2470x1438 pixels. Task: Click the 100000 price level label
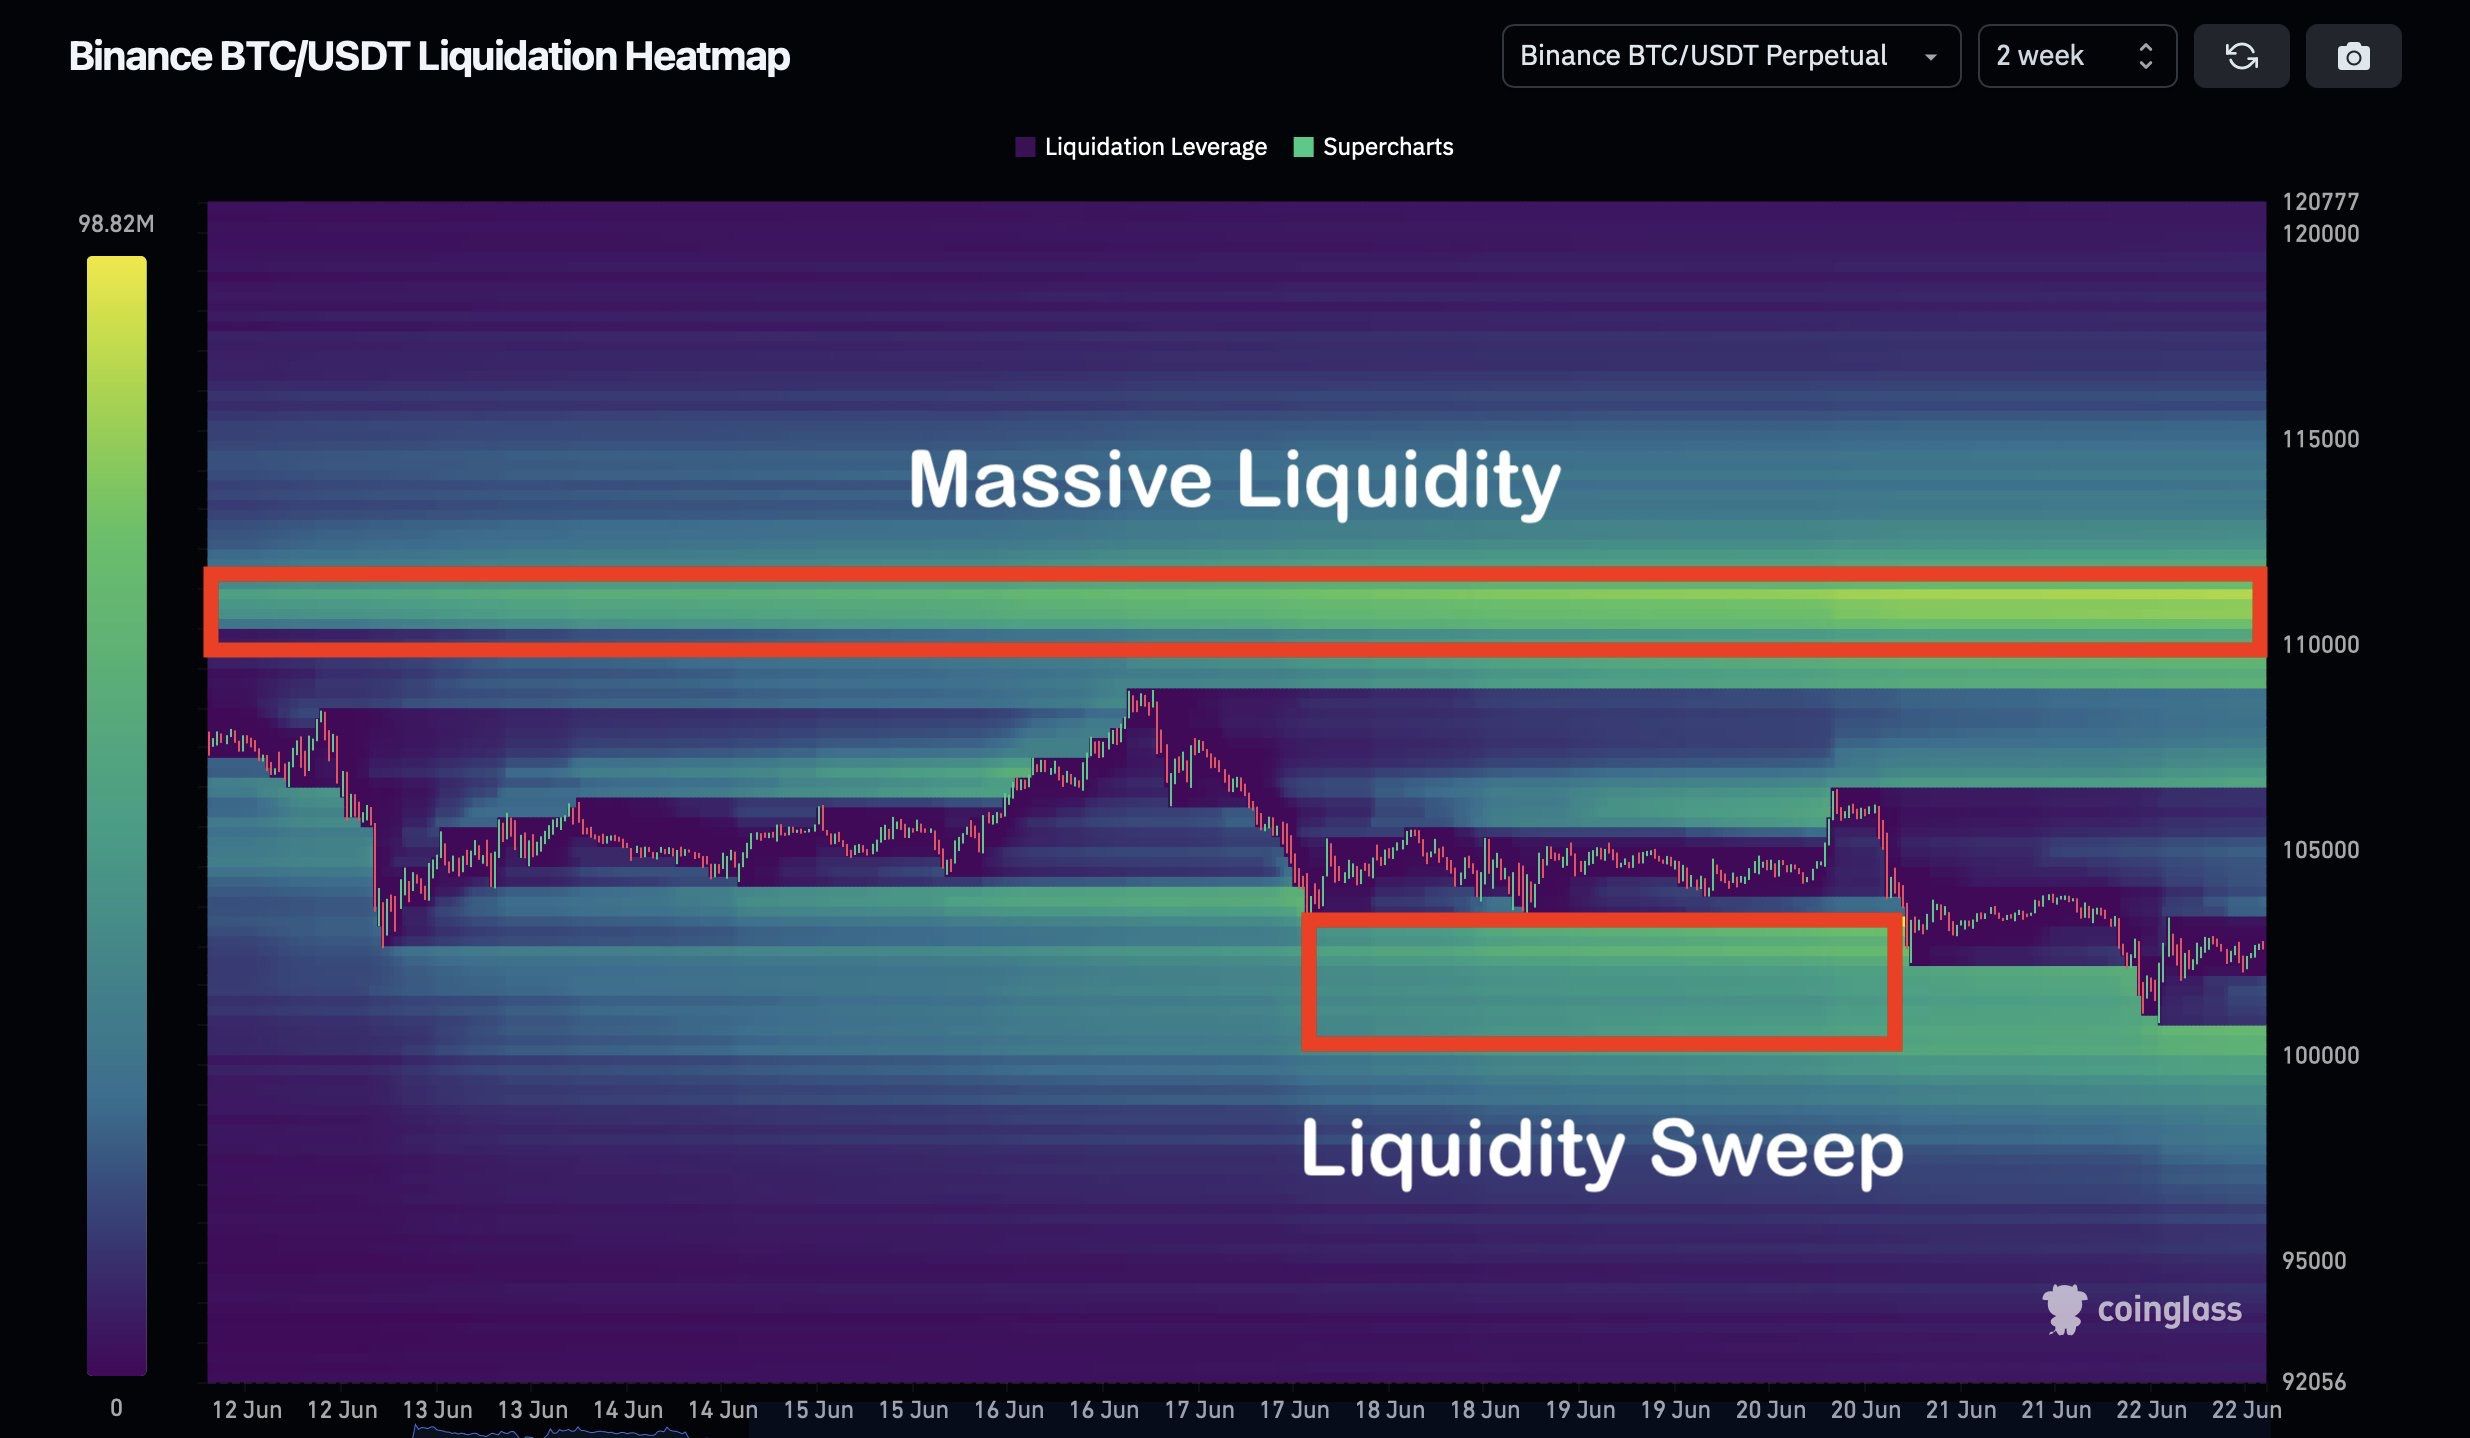(x=2320, y=1055)
